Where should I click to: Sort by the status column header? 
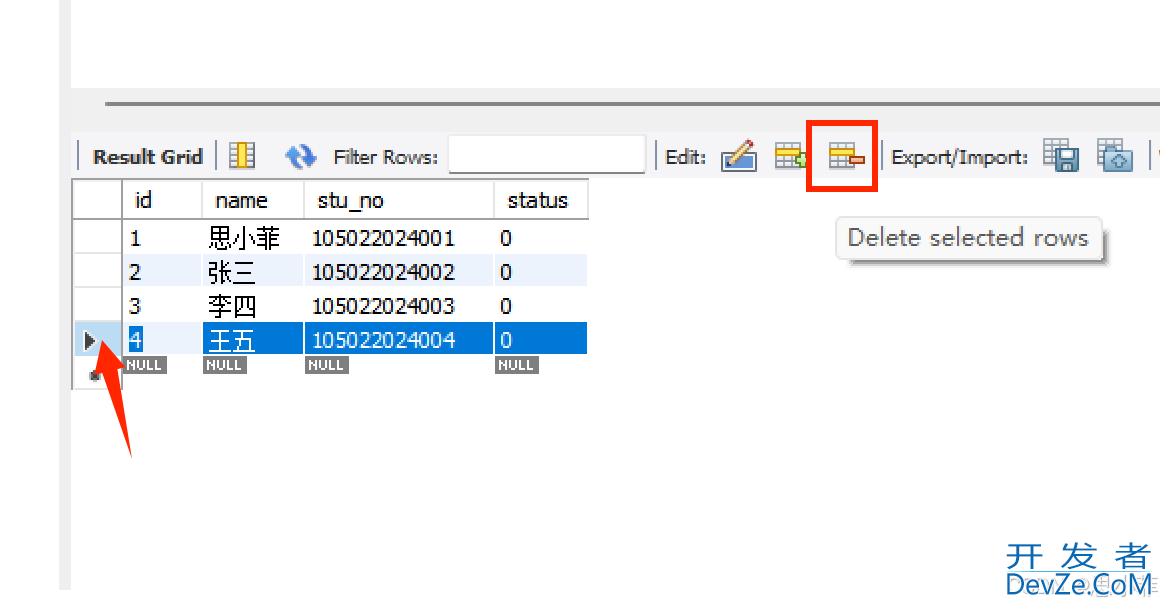point(541,200)
